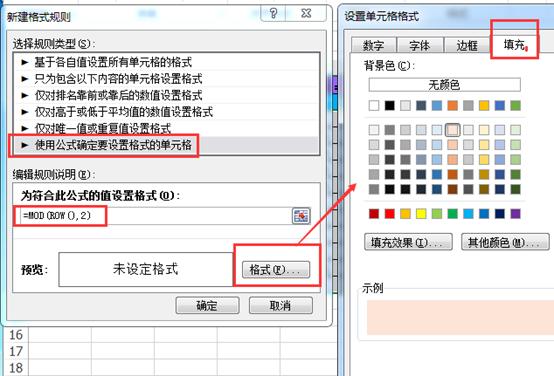
Task: Select rule type 仅对高于或低于平均值的数值设置格式
Action: coord(166,112)
